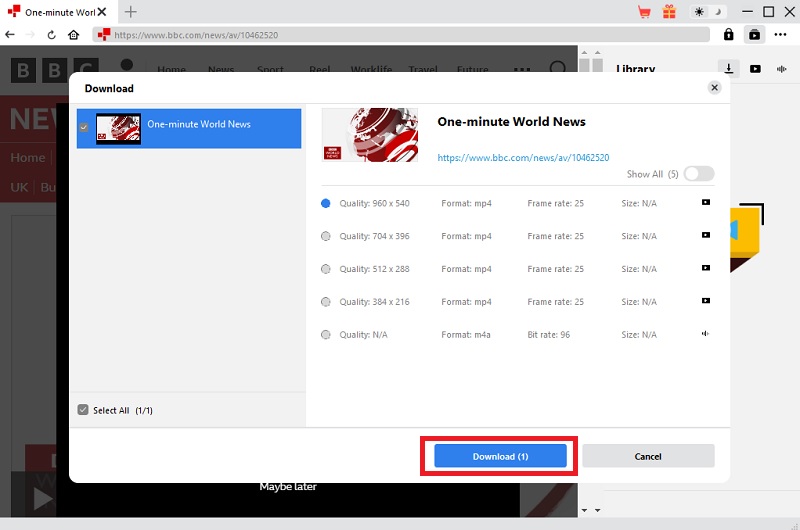
Task: Click the BBC page video play button
Action: pyautogui.click(x=43, y=499)
